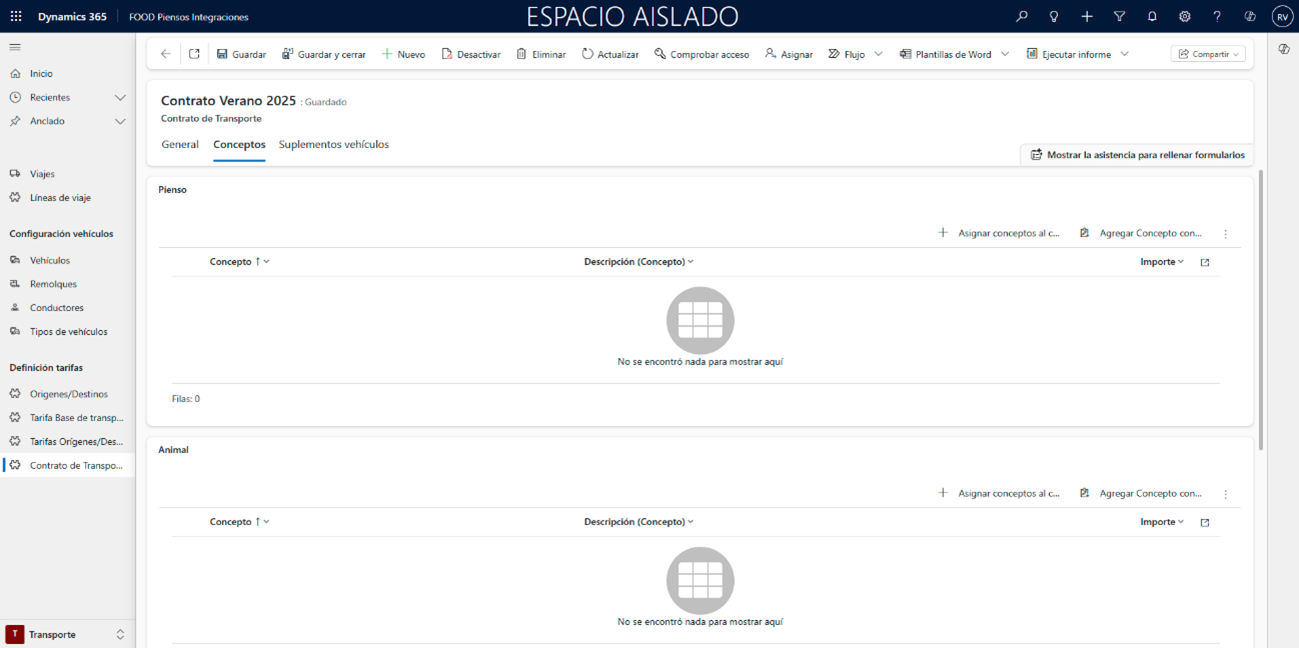The height and width of the screenshot is (648, 1299).
Task: Click the advanced filter funnel icon
Action: pyautogui.click(x=1119, y=17)
